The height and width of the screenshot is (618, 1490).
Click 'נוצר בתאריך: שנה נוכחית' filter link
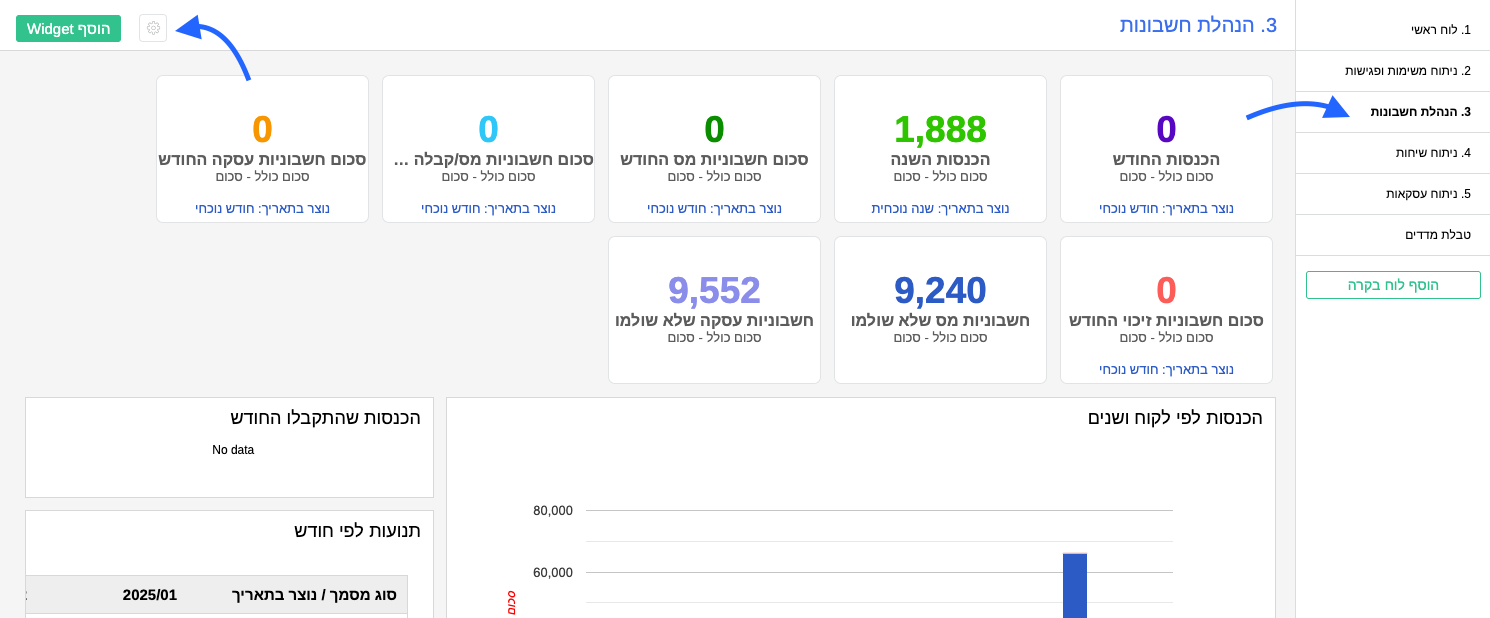tap(940, 208)
